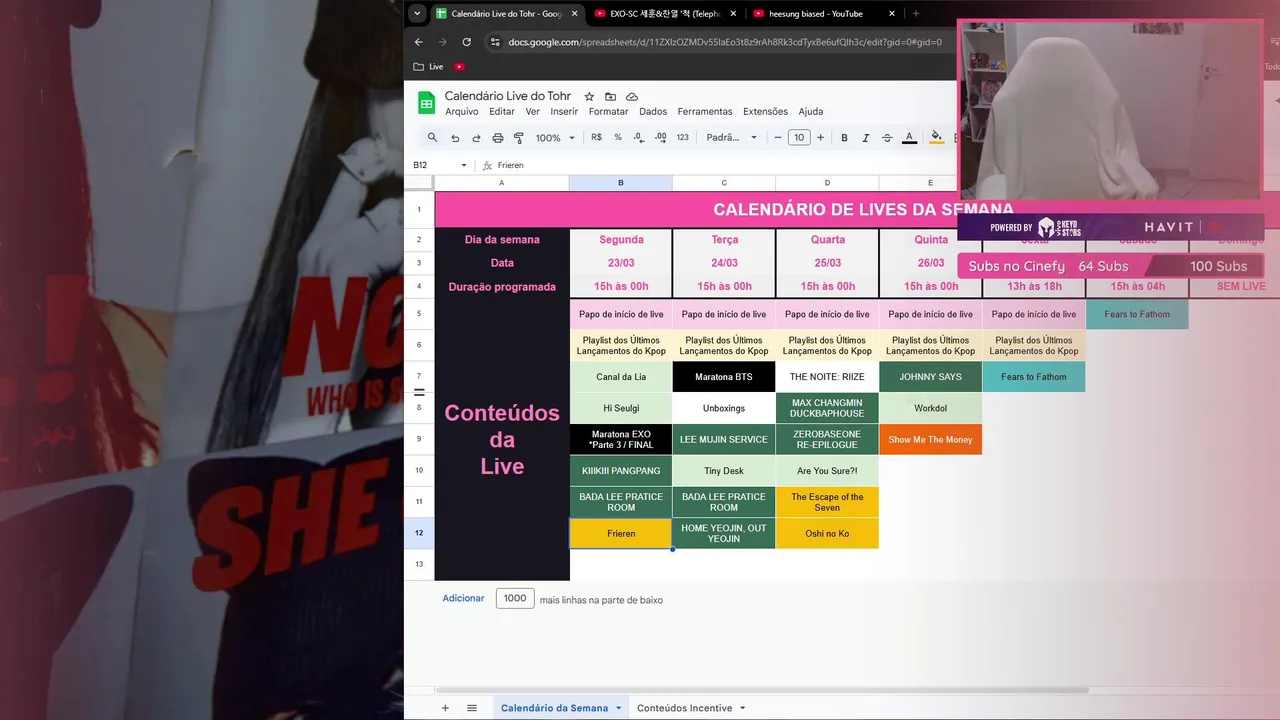The image size is (1280, 720).
Task: Format cell as percent
Action: (x=618, y=138)
